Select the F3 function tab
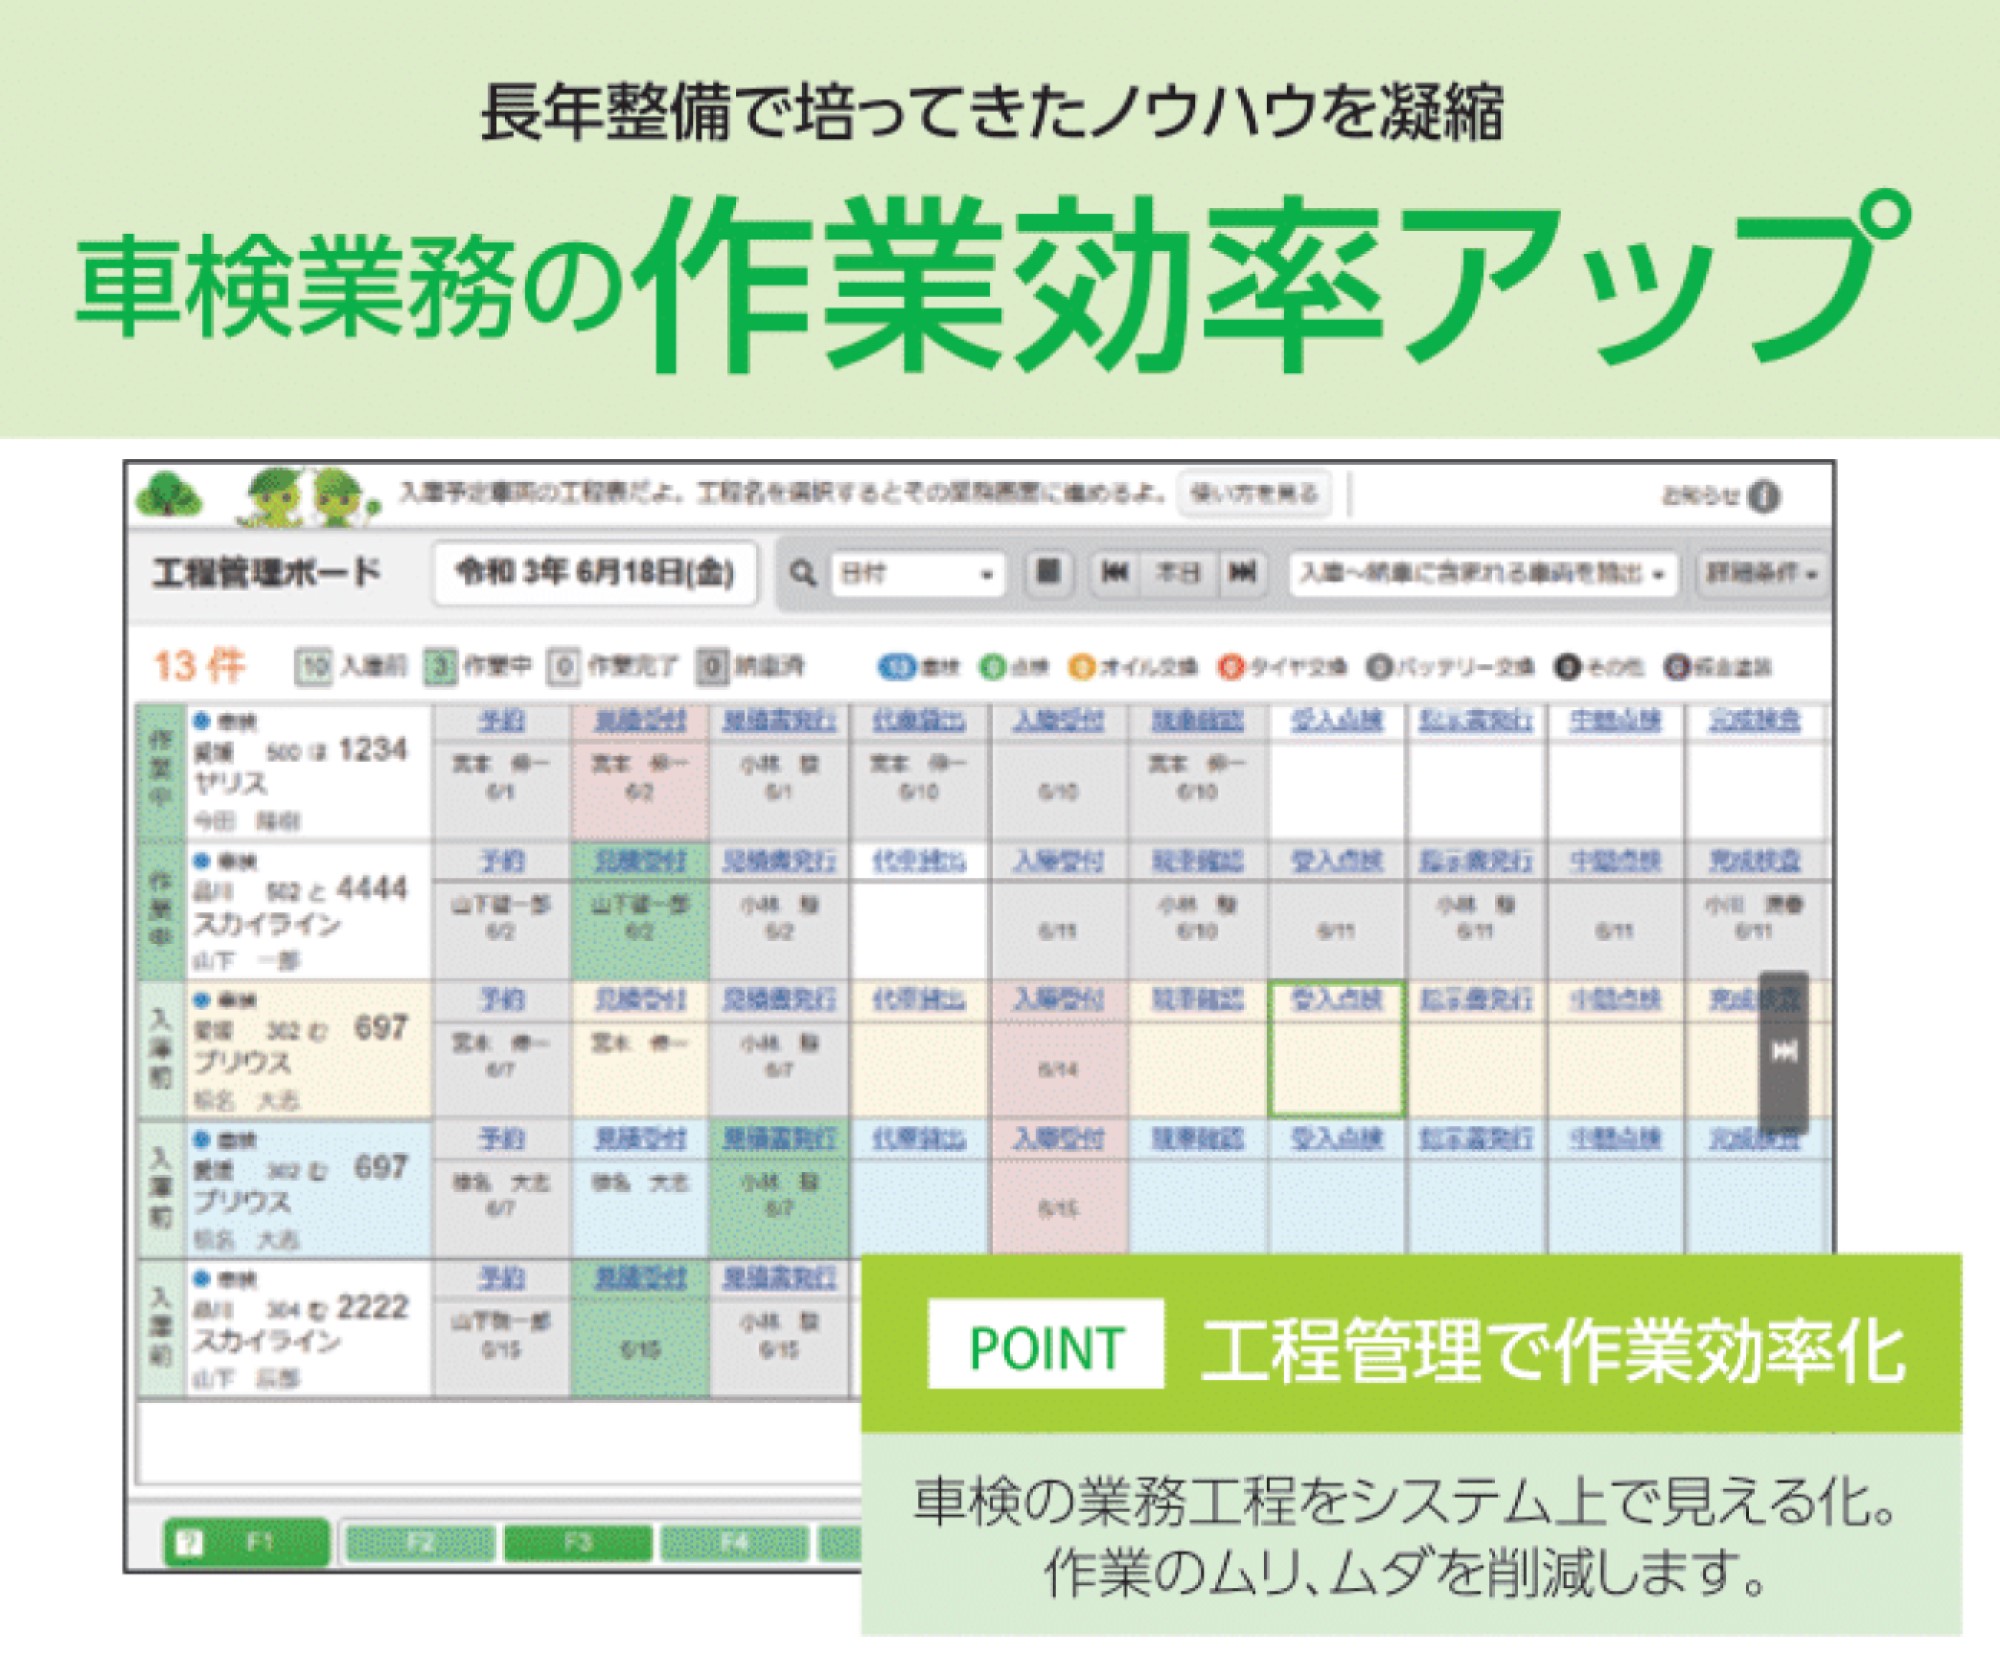Screen dimensions: 2000x1654 (x=578, y=1543)
